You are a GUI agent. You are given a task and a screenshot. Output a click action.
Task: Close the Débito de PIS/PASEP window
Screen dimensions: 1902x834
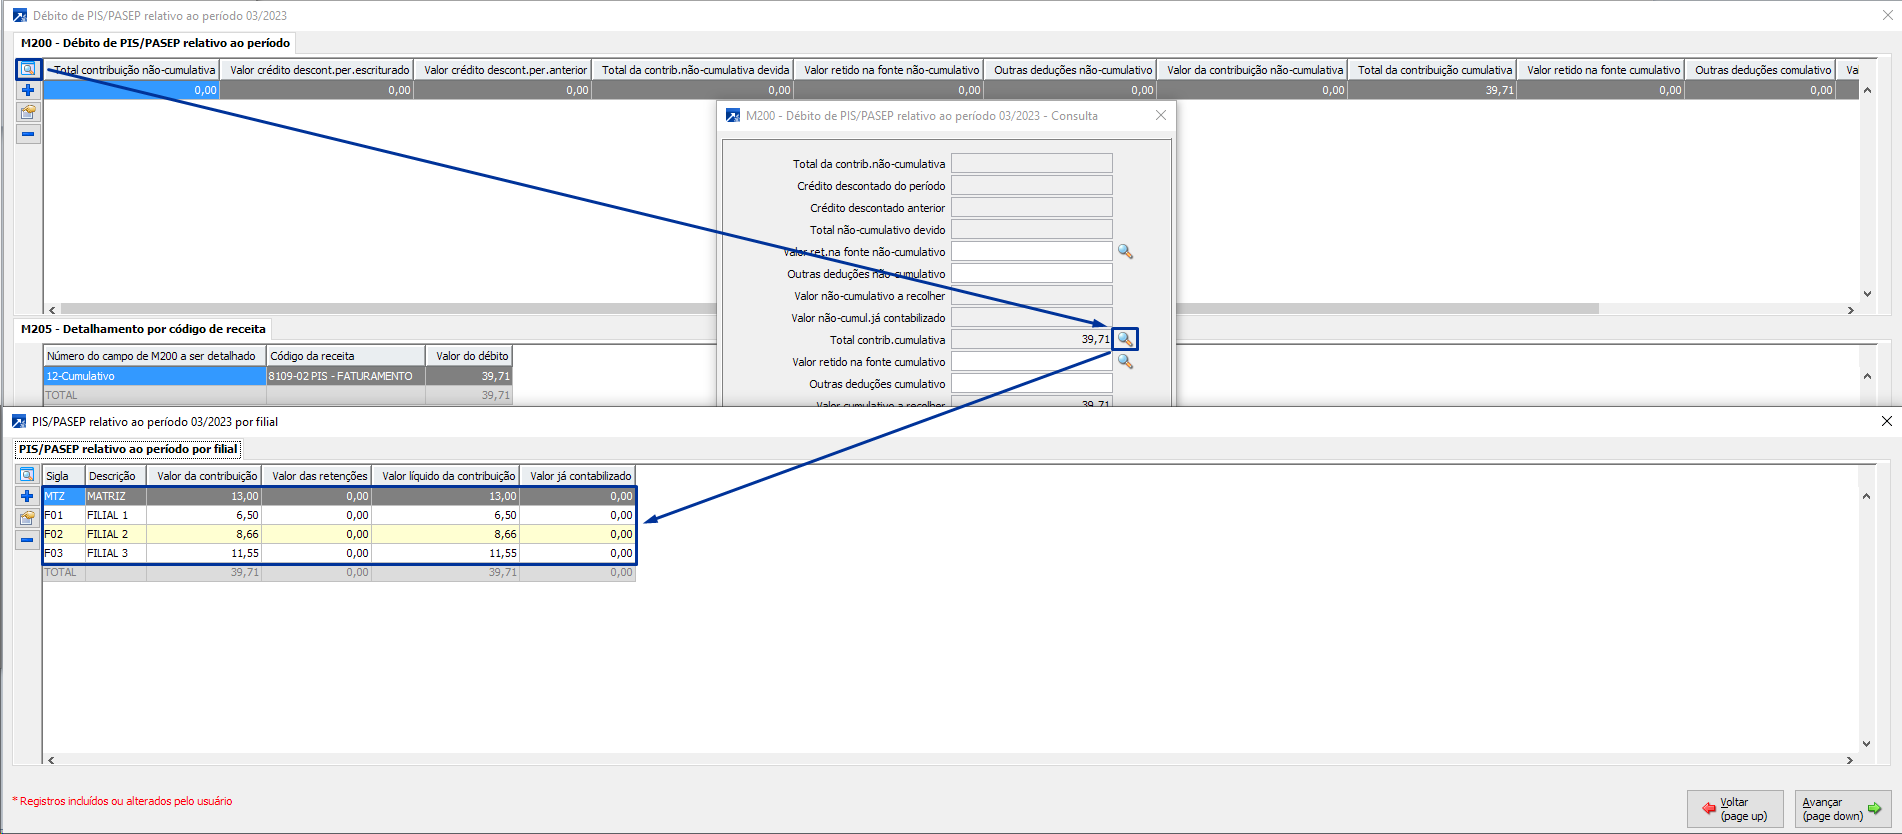[x=1887, y=15]
